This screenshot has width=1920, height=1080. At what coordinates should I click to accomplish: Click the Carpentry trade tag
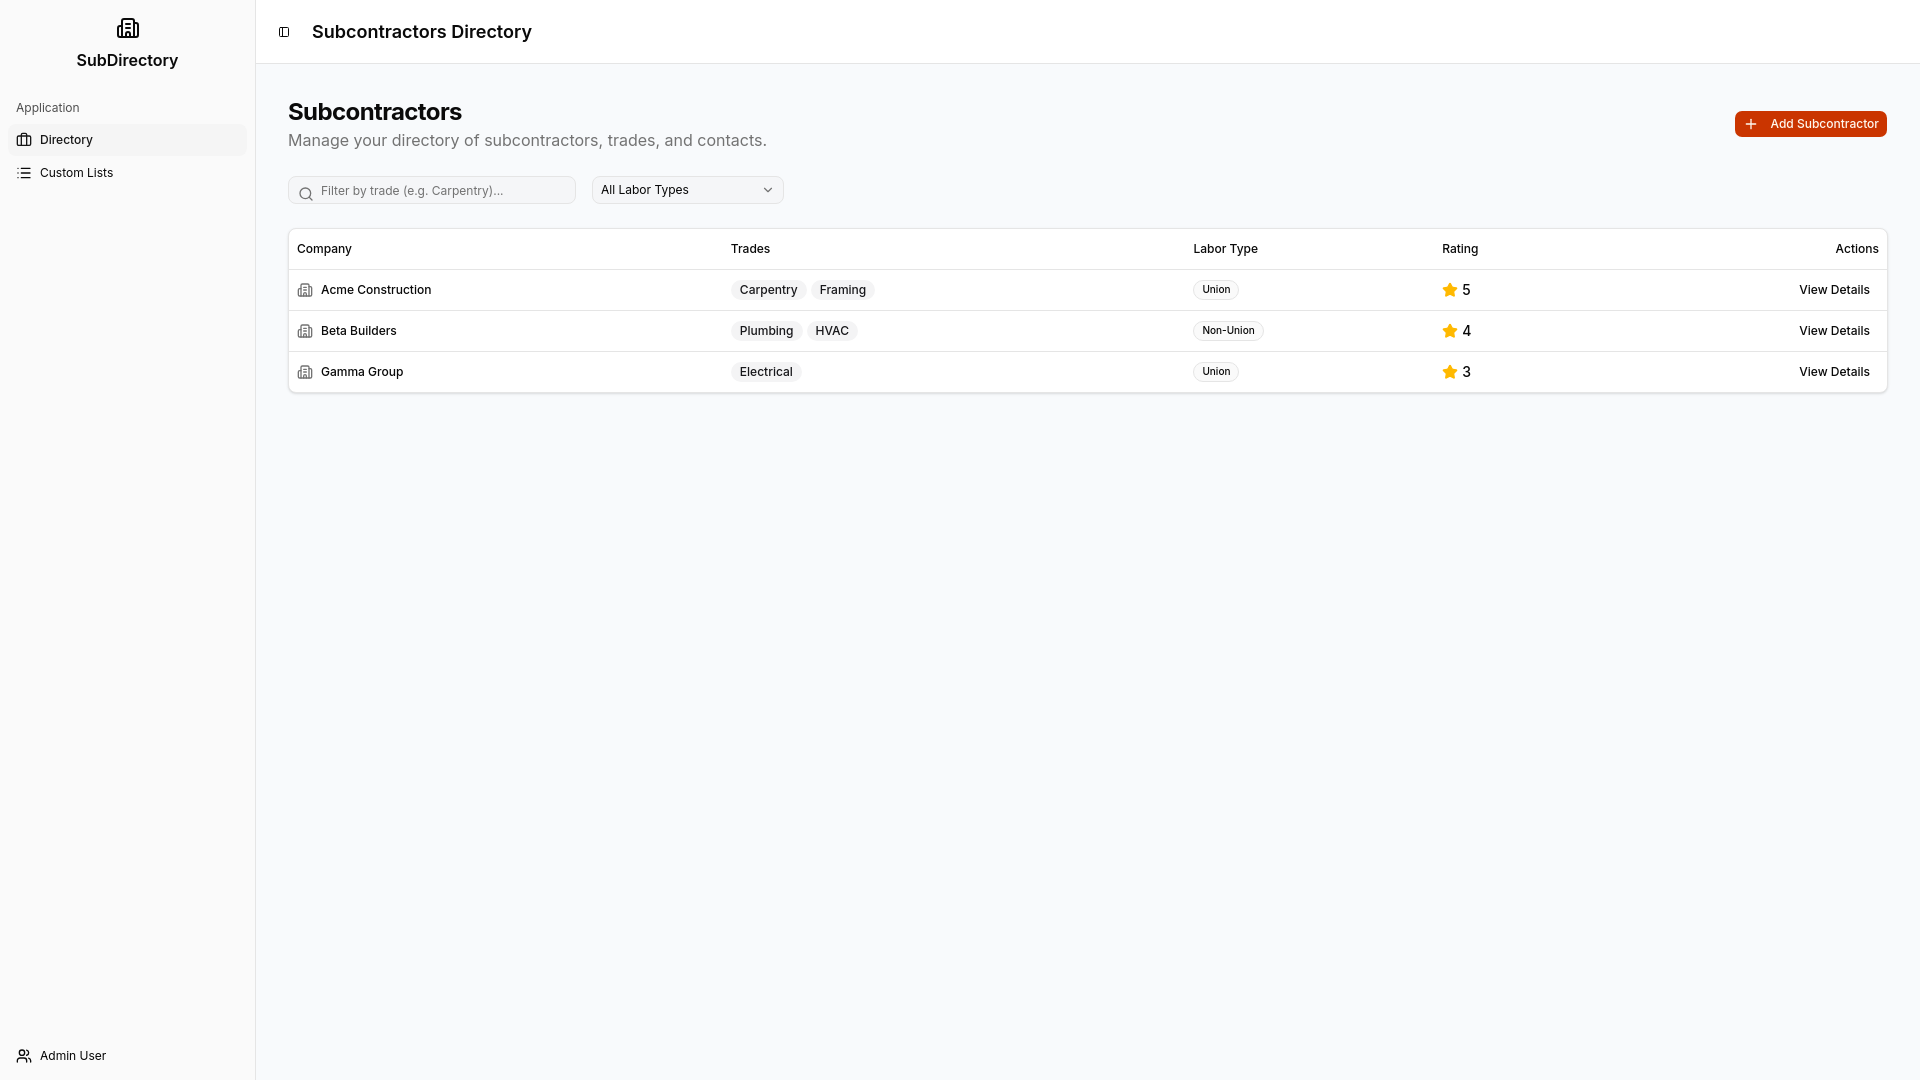[768, 290]
